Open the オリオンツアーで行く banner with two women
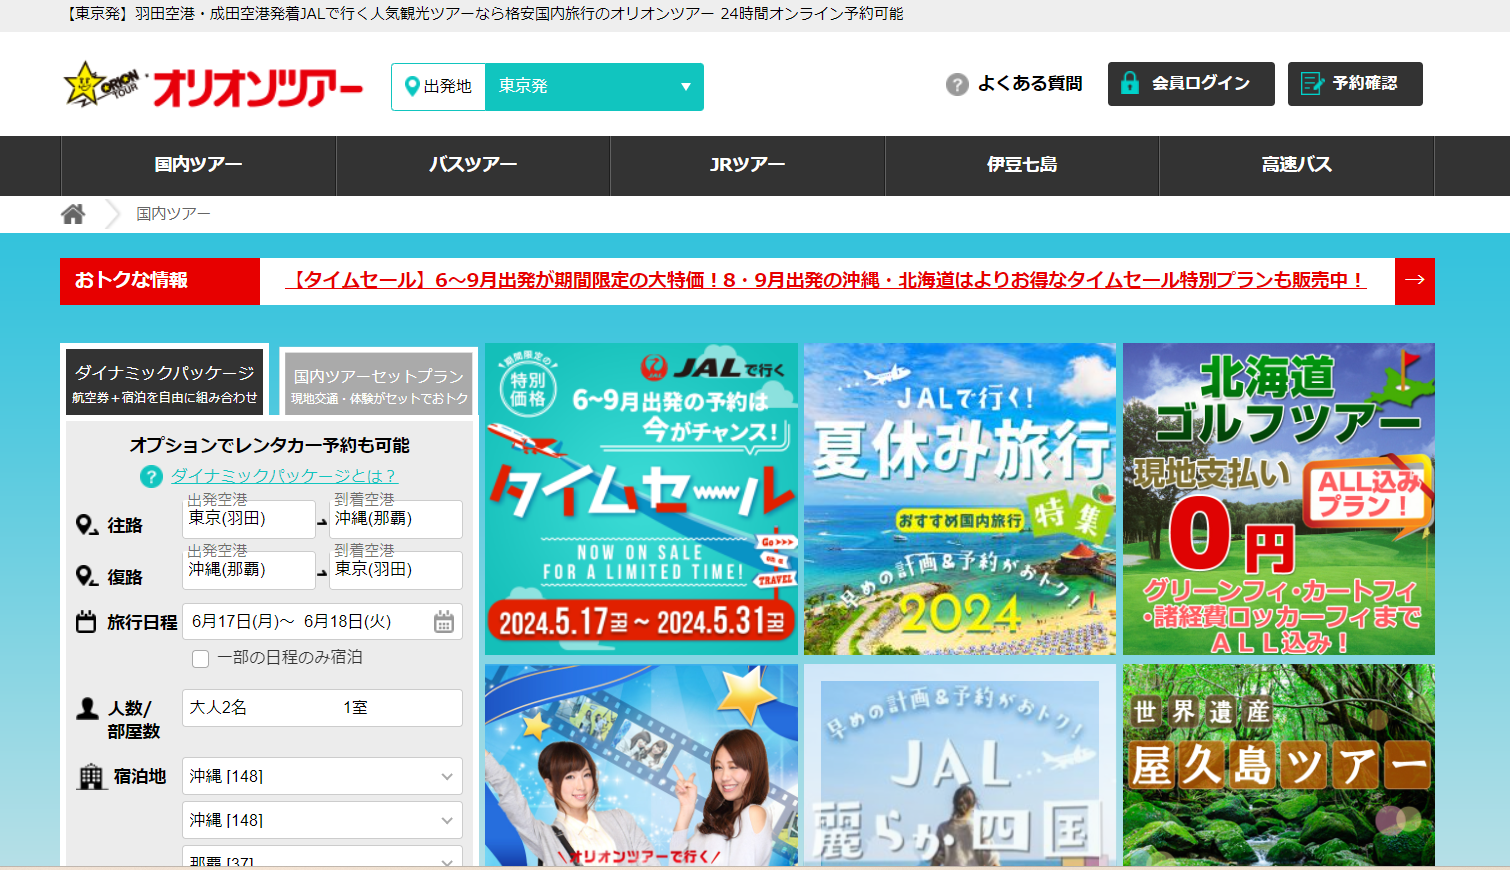Screen dimensions: 1510x870 click(641, 765)
